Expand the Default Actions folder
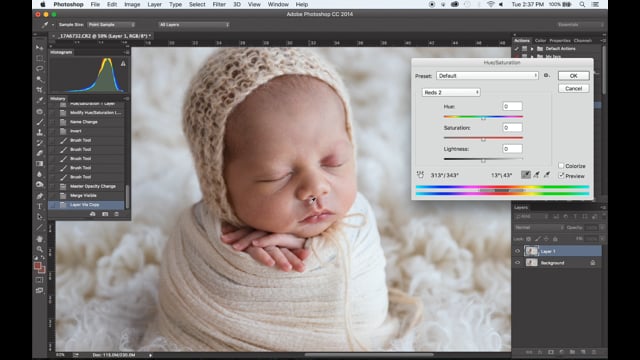Image resolution: width=640 pixels, height=360 pixels. [x=532, y=49]
